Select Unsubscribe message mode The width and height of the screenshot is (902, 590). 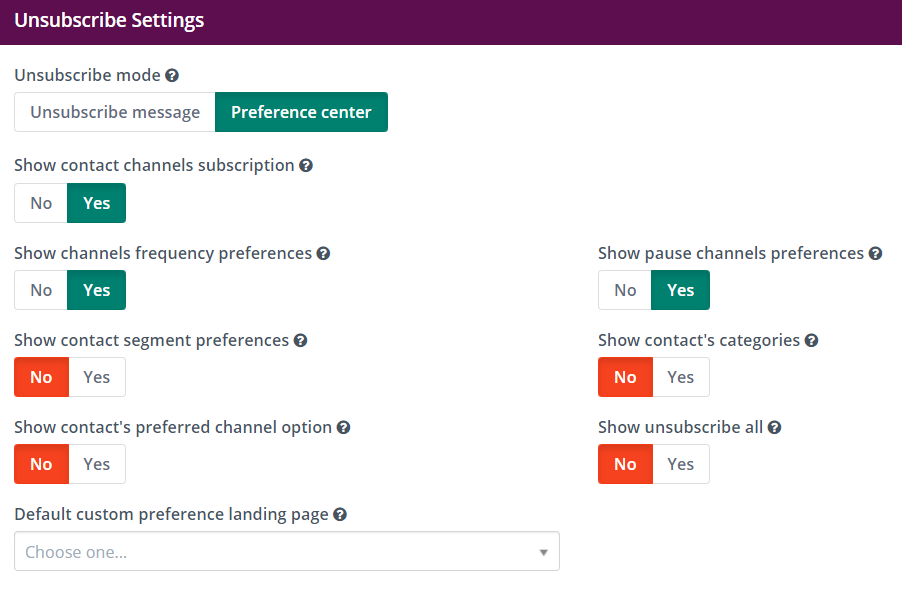(115, 112)
